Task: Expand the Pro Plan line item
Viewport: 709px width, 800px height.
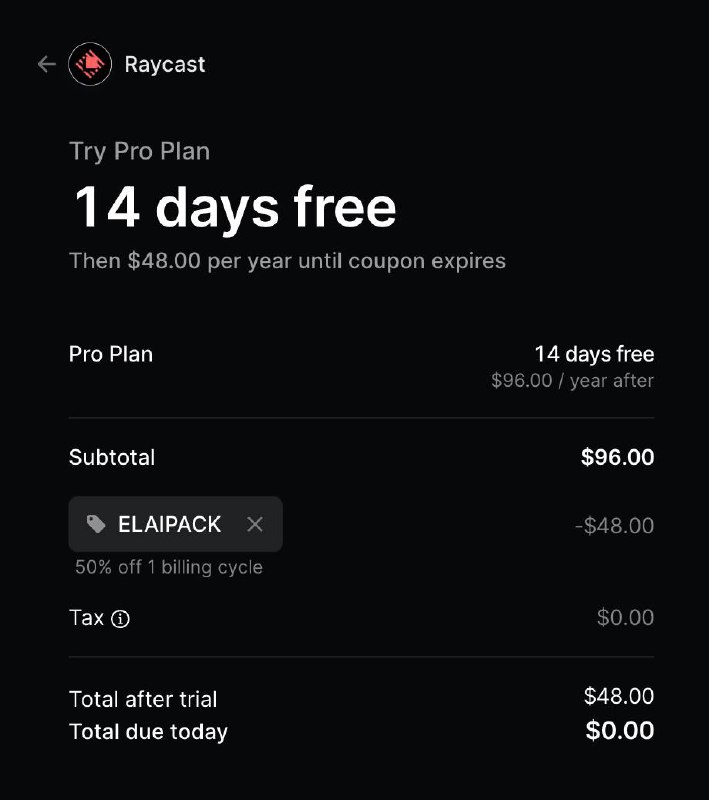Action: 110,354
